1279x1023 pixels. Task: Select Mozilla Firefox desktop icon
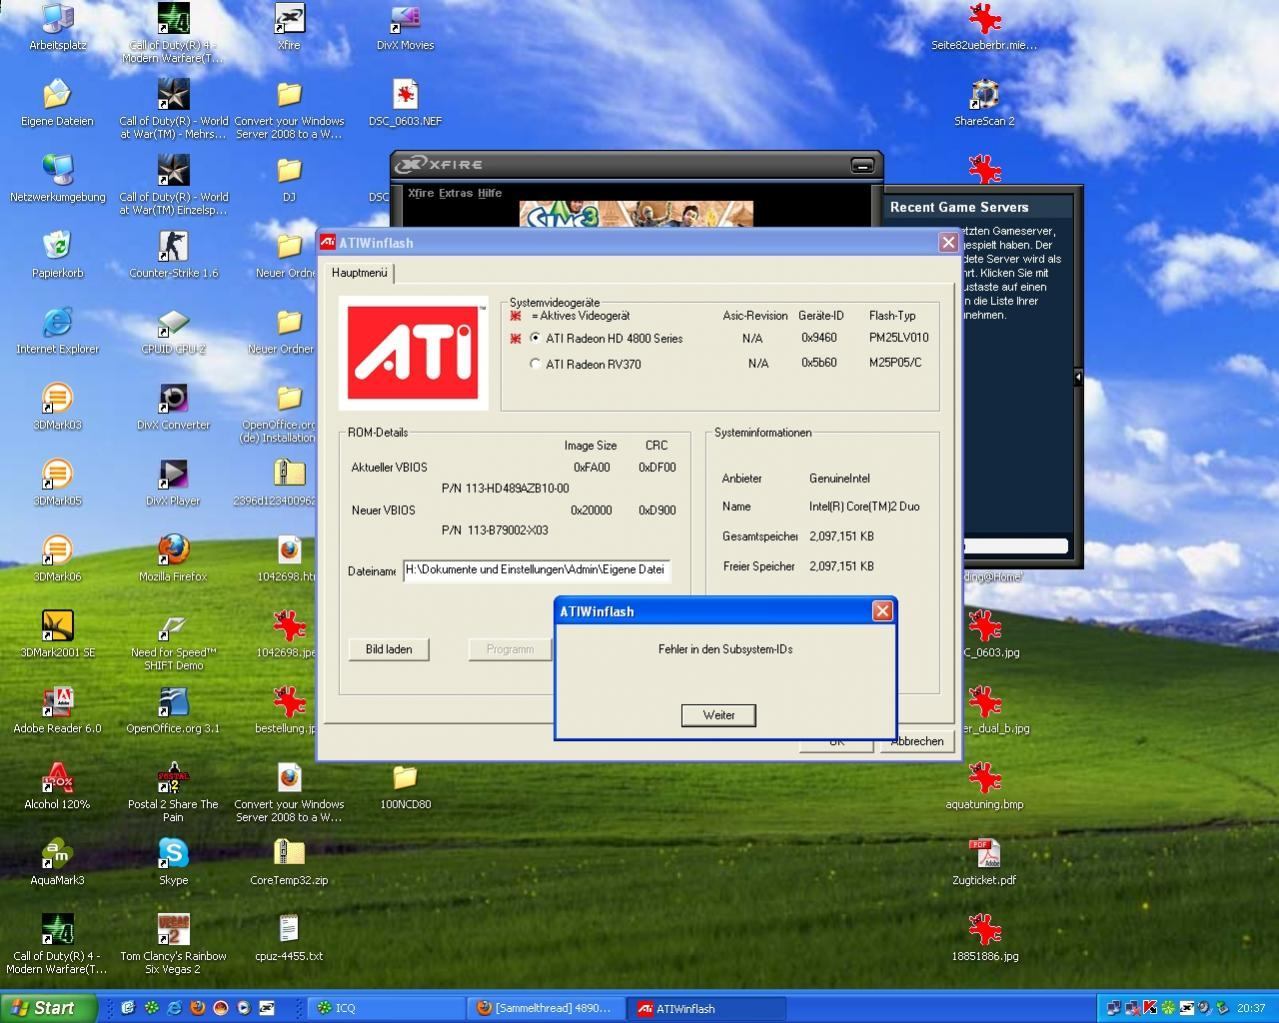tap(173, 559)
